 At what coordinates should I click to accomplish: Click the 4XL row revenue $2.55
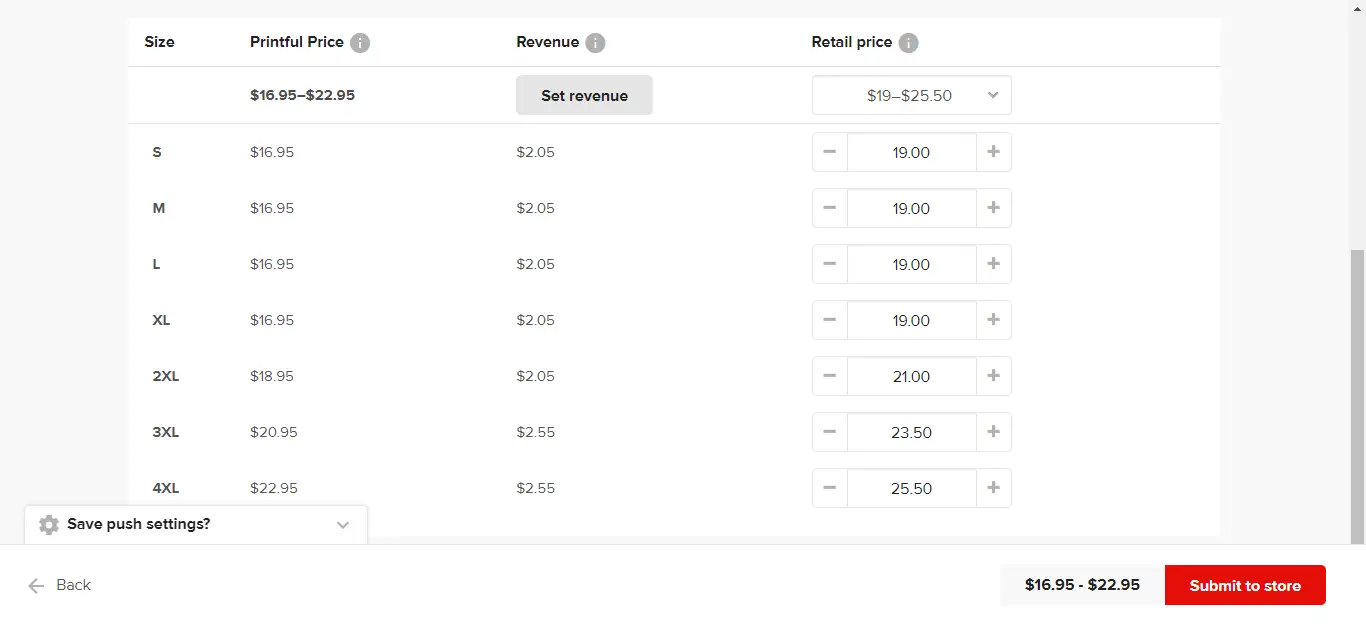535,488
